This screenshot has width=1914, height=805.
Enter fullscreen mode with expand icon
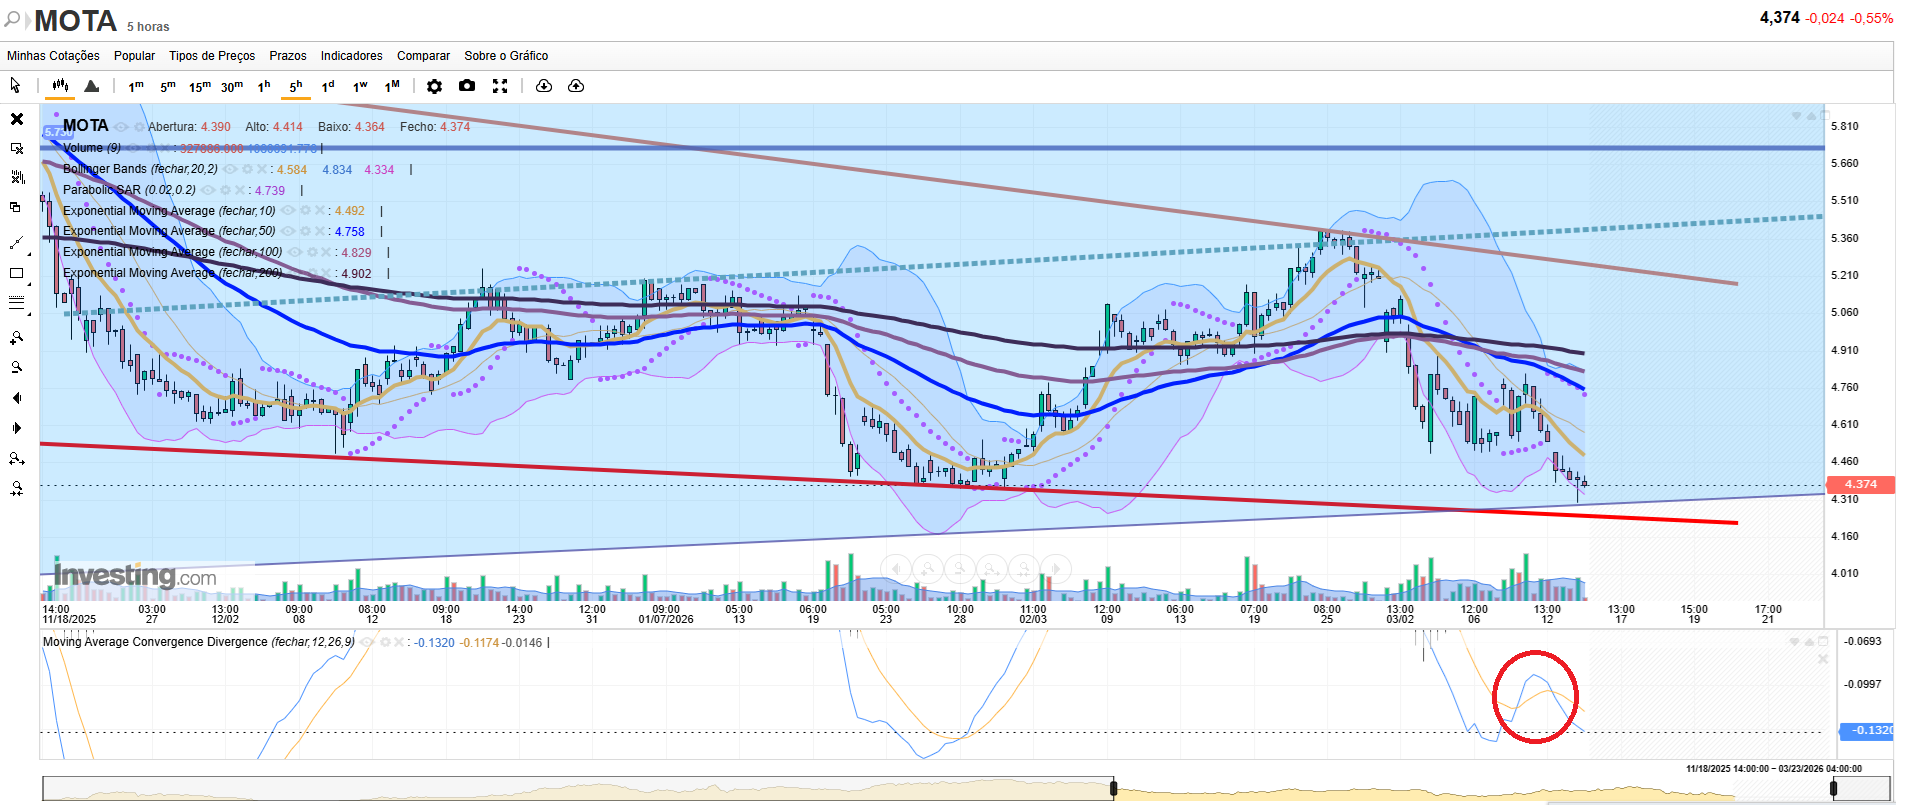[500, 86]
